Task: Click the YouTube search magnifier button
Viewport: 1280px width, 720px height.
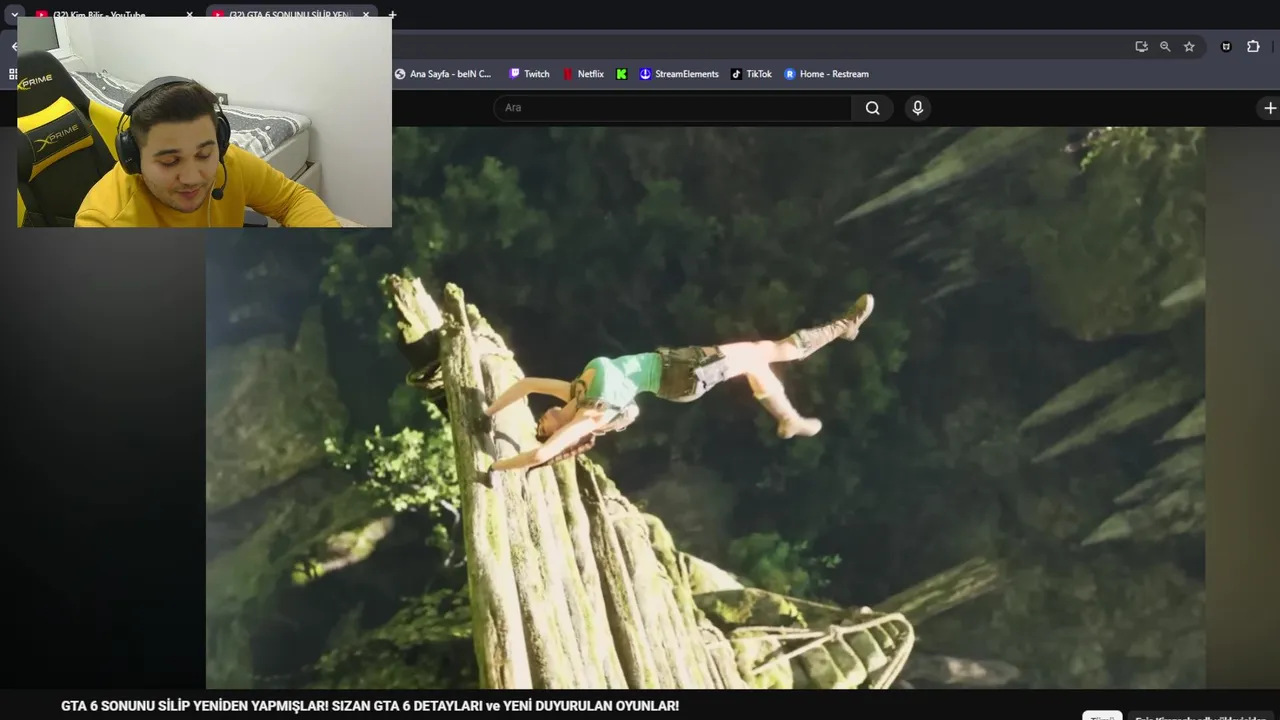Action: (873, 108)
